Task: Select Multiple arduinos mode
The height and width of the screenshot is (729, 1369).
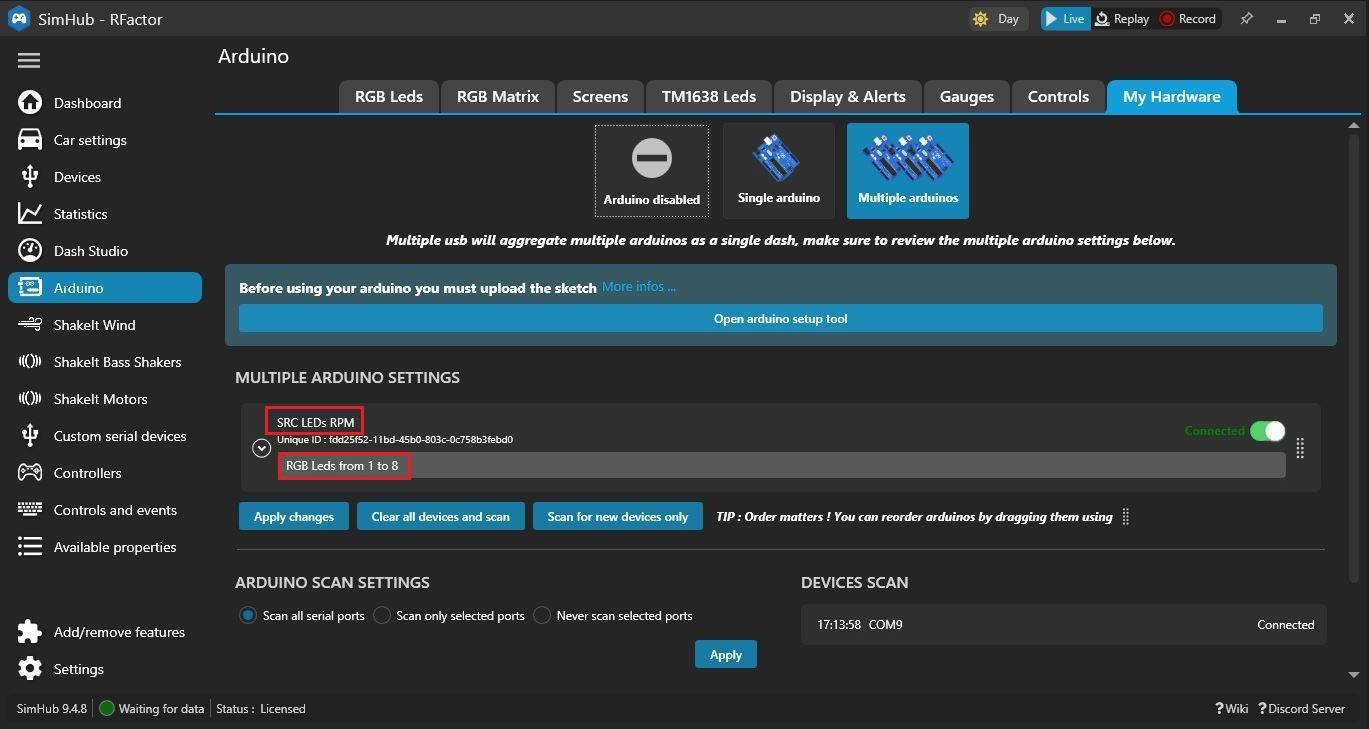Action: (908, 170)
